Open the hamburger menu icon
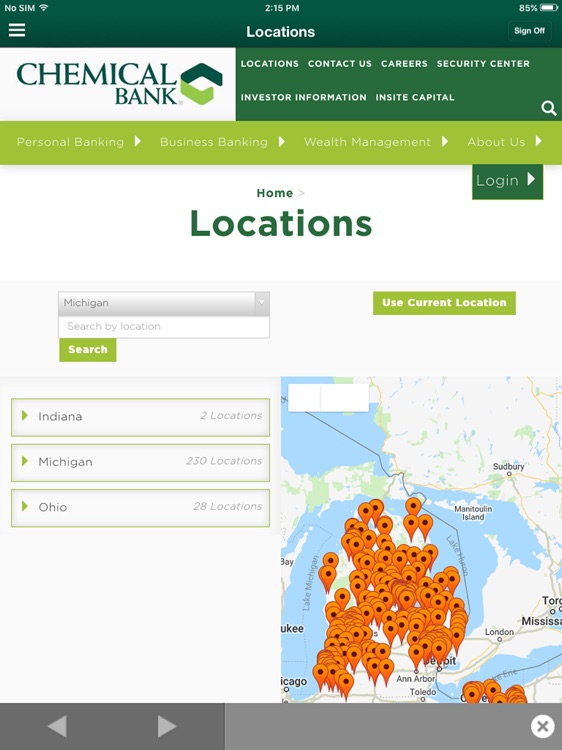The width and height of the screenshot is (562, 750). pyautogui.click(x=17, y=30)
